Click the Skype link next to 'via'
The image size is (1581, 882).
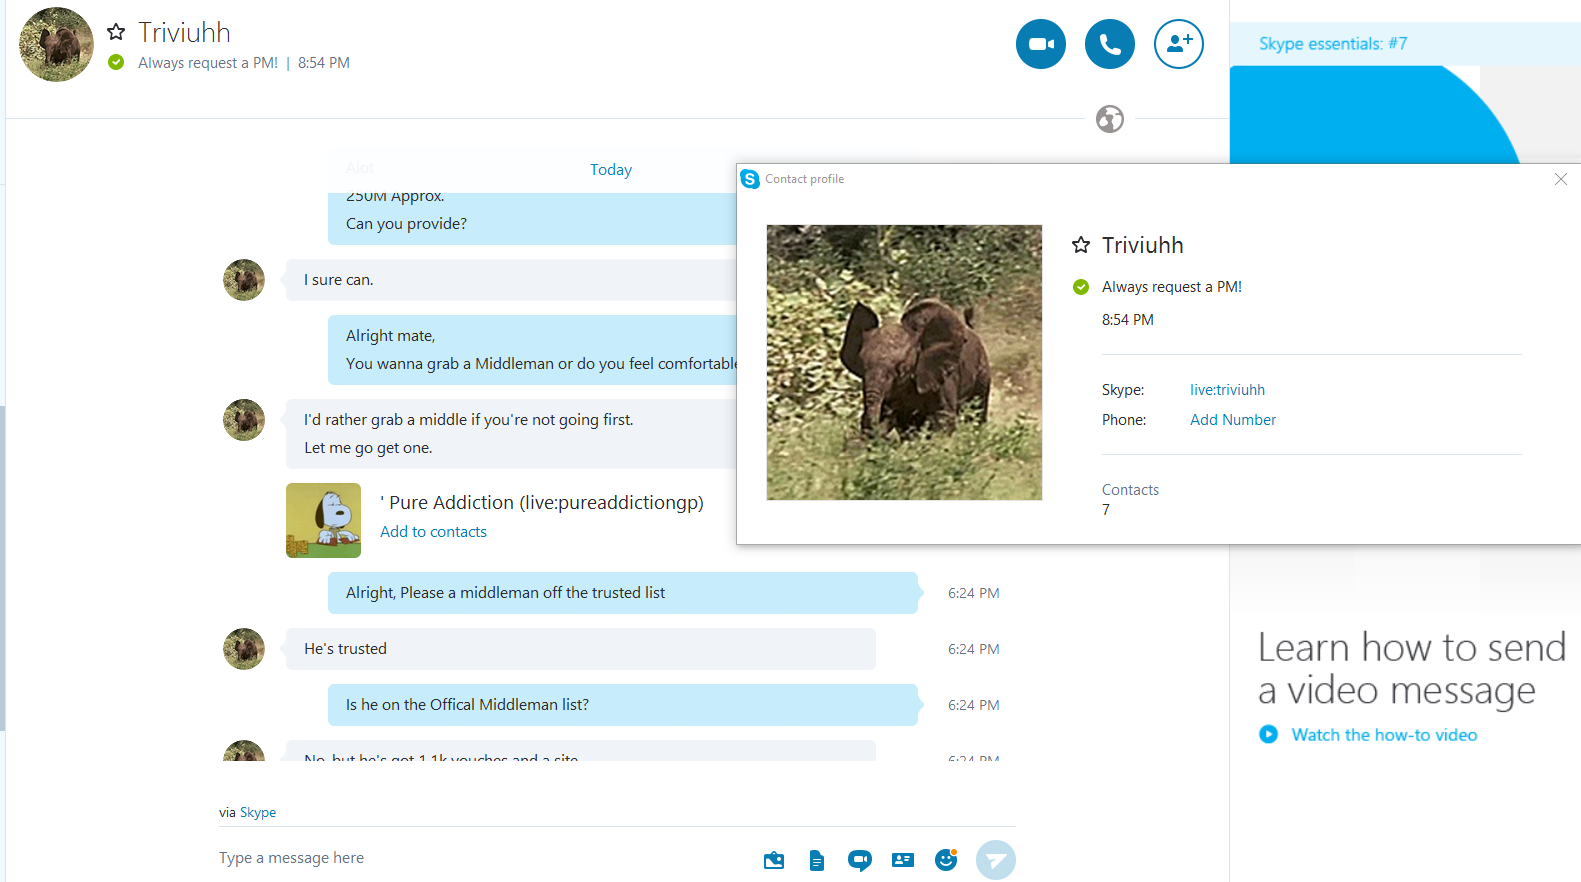(x=258, y=812)
